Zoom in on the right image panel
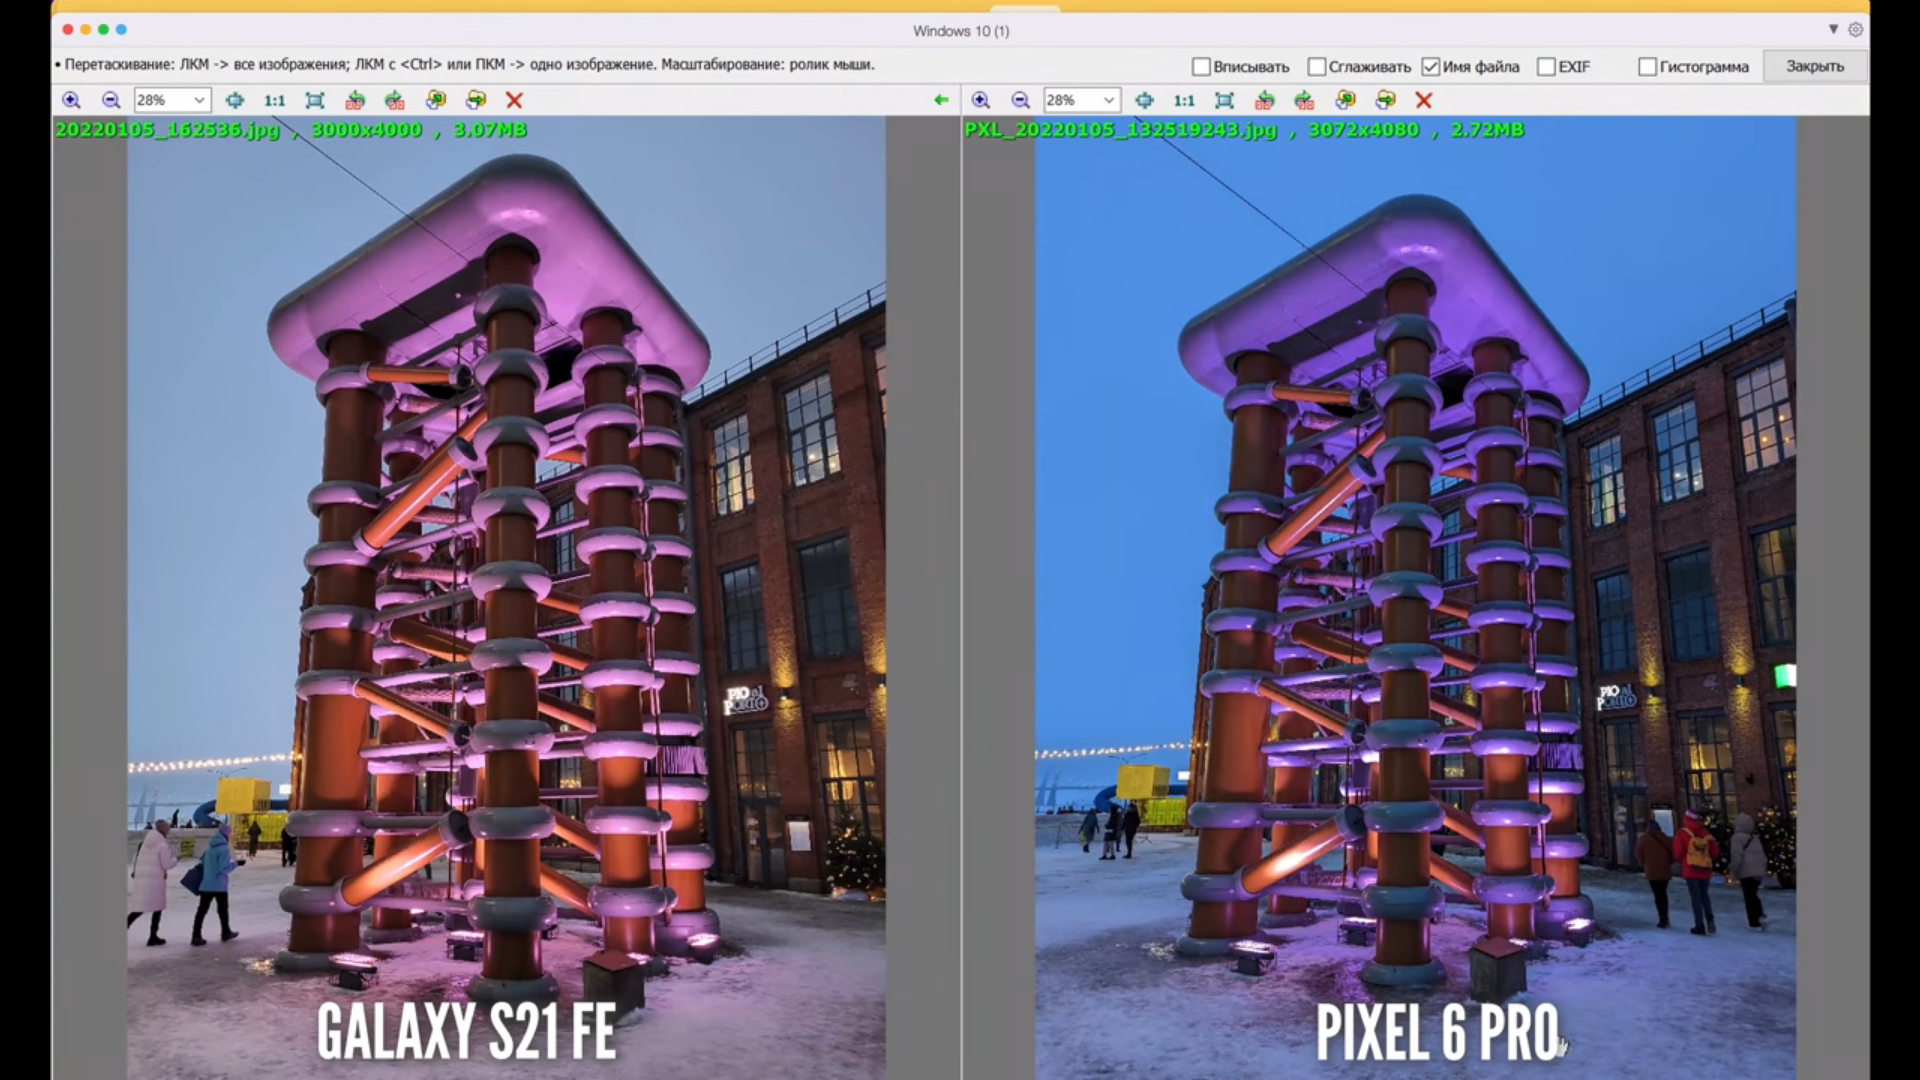Viewport: 1920px width, 1080px height. coord(981,100)
